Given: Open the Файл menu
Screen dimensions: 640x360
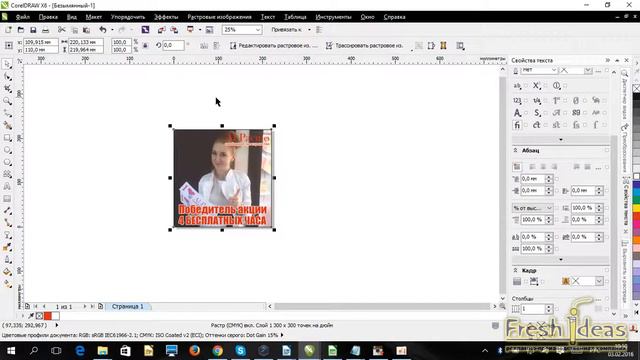Looking at the screenshot, I should (22, 17).
